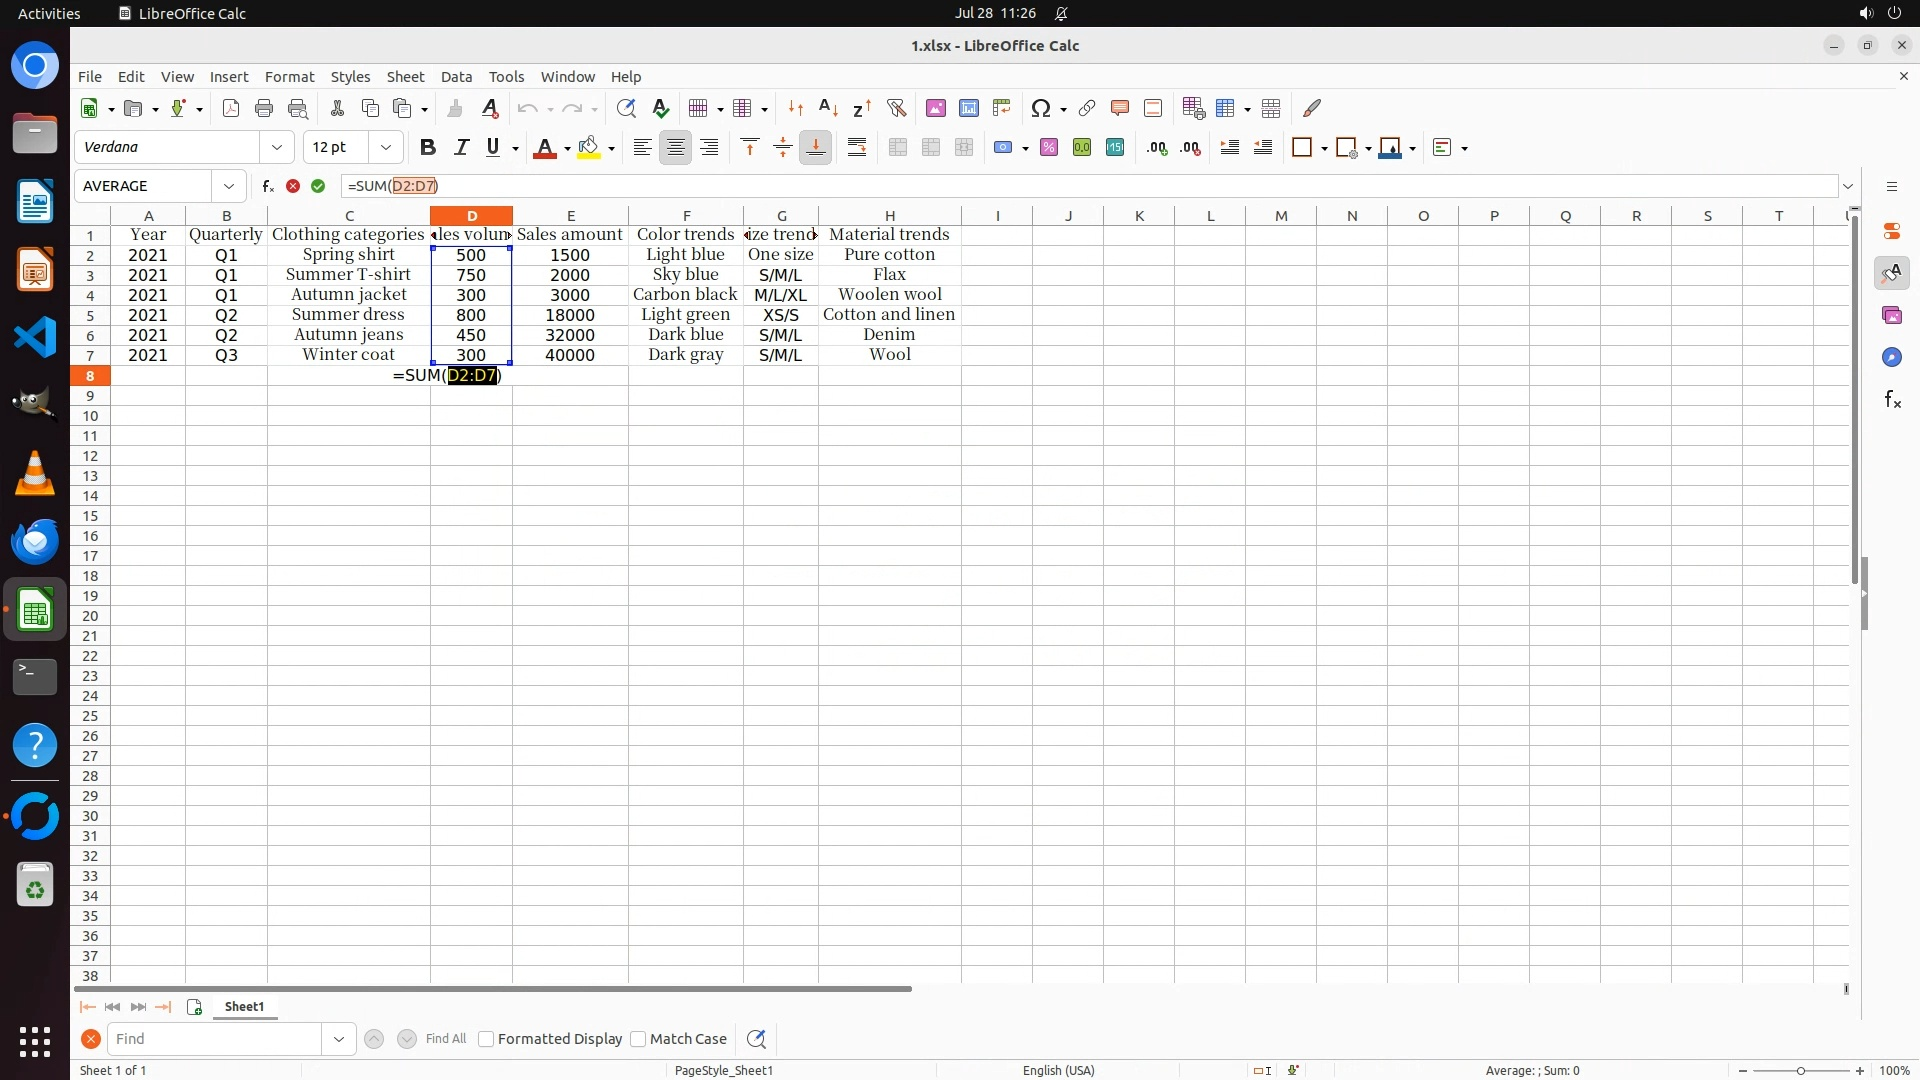Expand the Name Box dropdown
Screen dimensions: 1920x1080
pyautogui.click(x=229, y=186)
